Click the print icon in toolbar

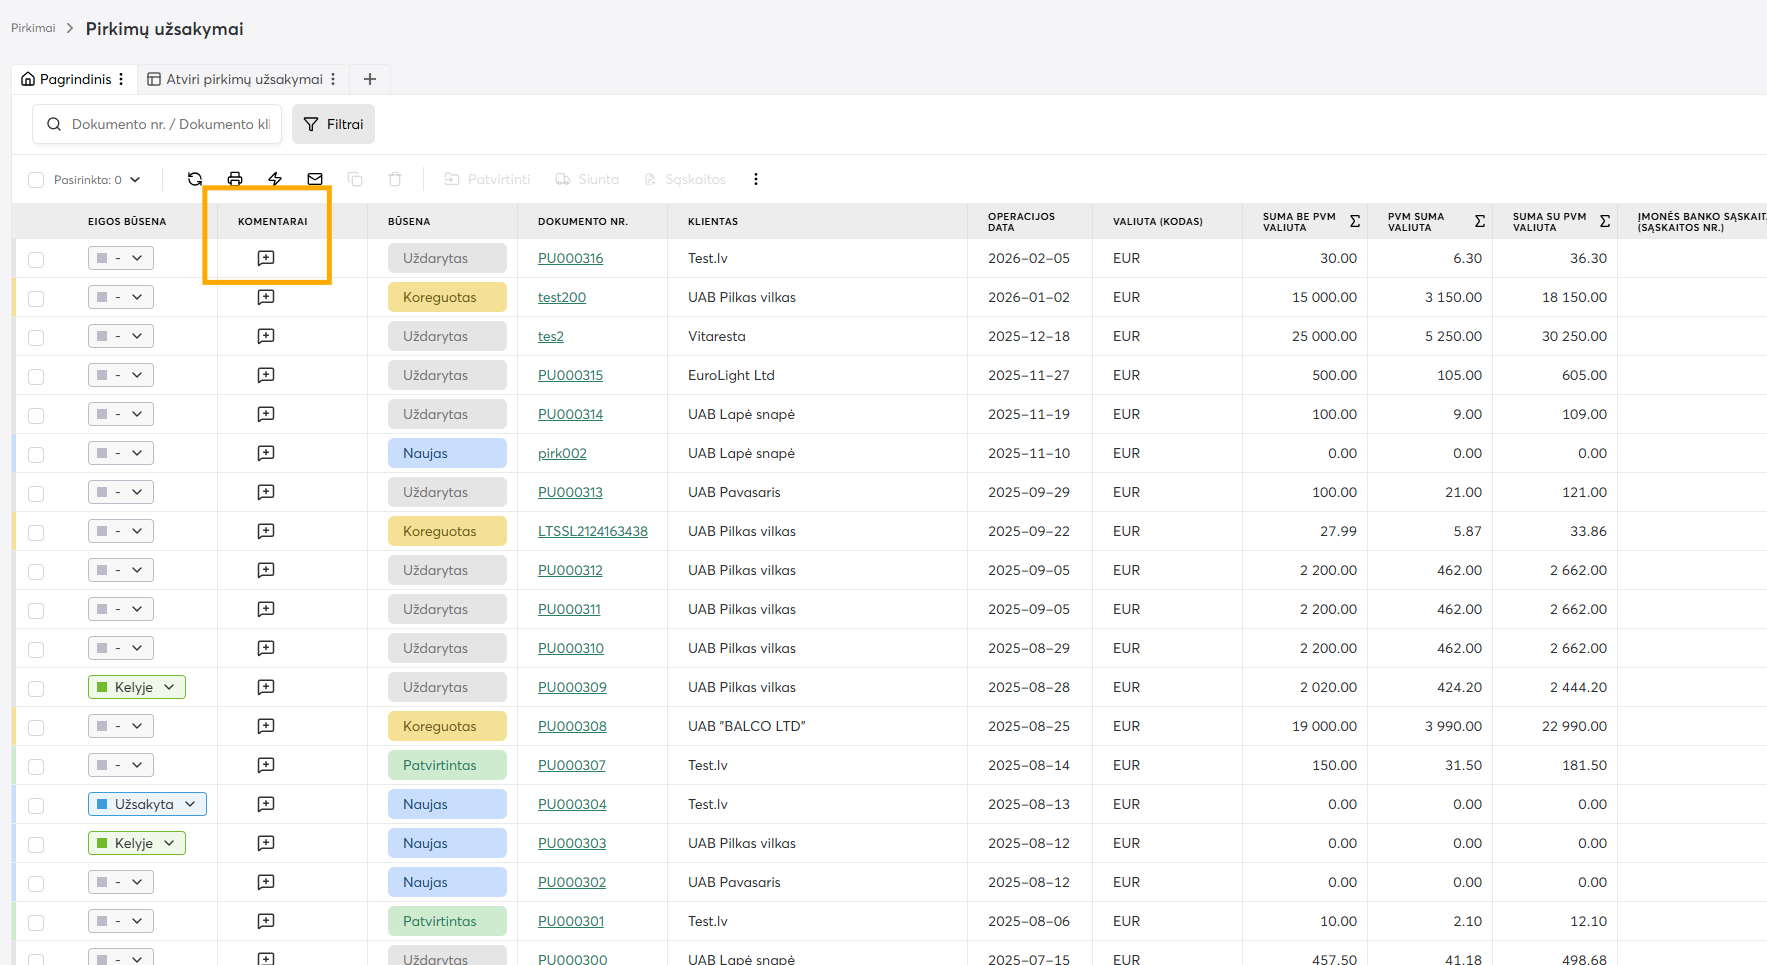235,179
